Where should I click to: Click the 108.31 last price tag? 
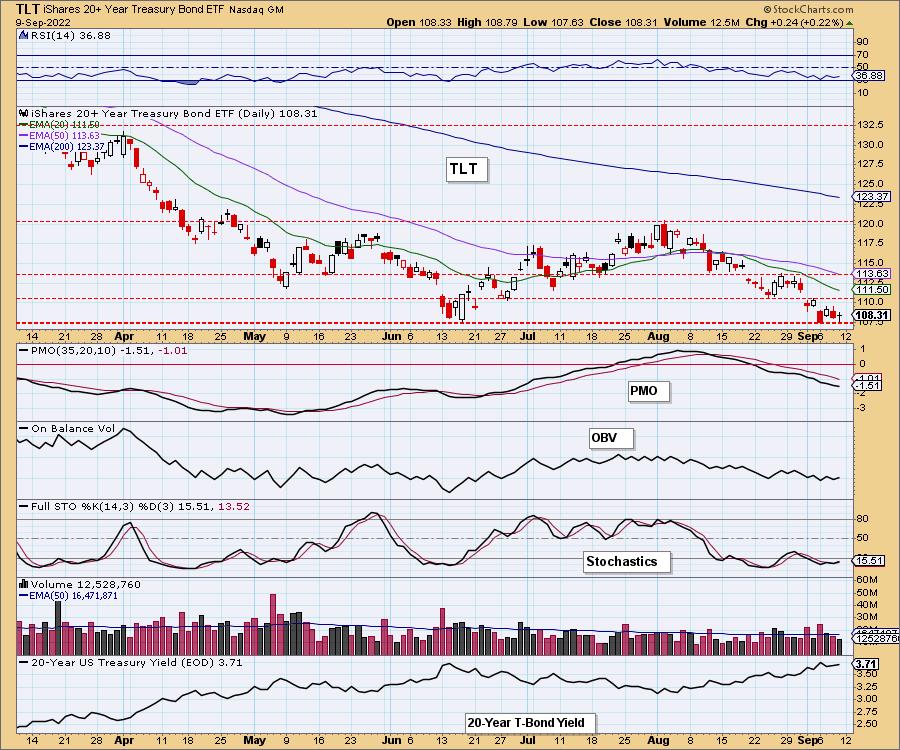point(872,315)
